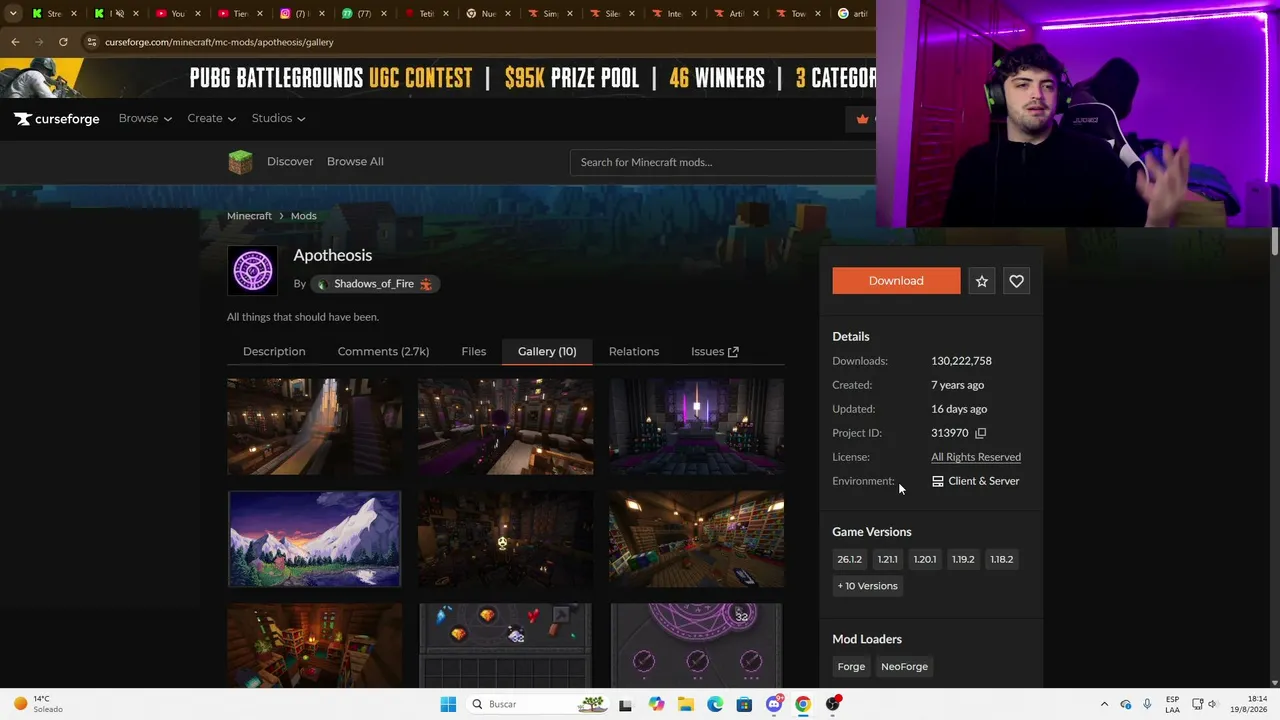Select the Gallery (10) tab
Screen dimensions: 1280x720
[x=547, y=352]
